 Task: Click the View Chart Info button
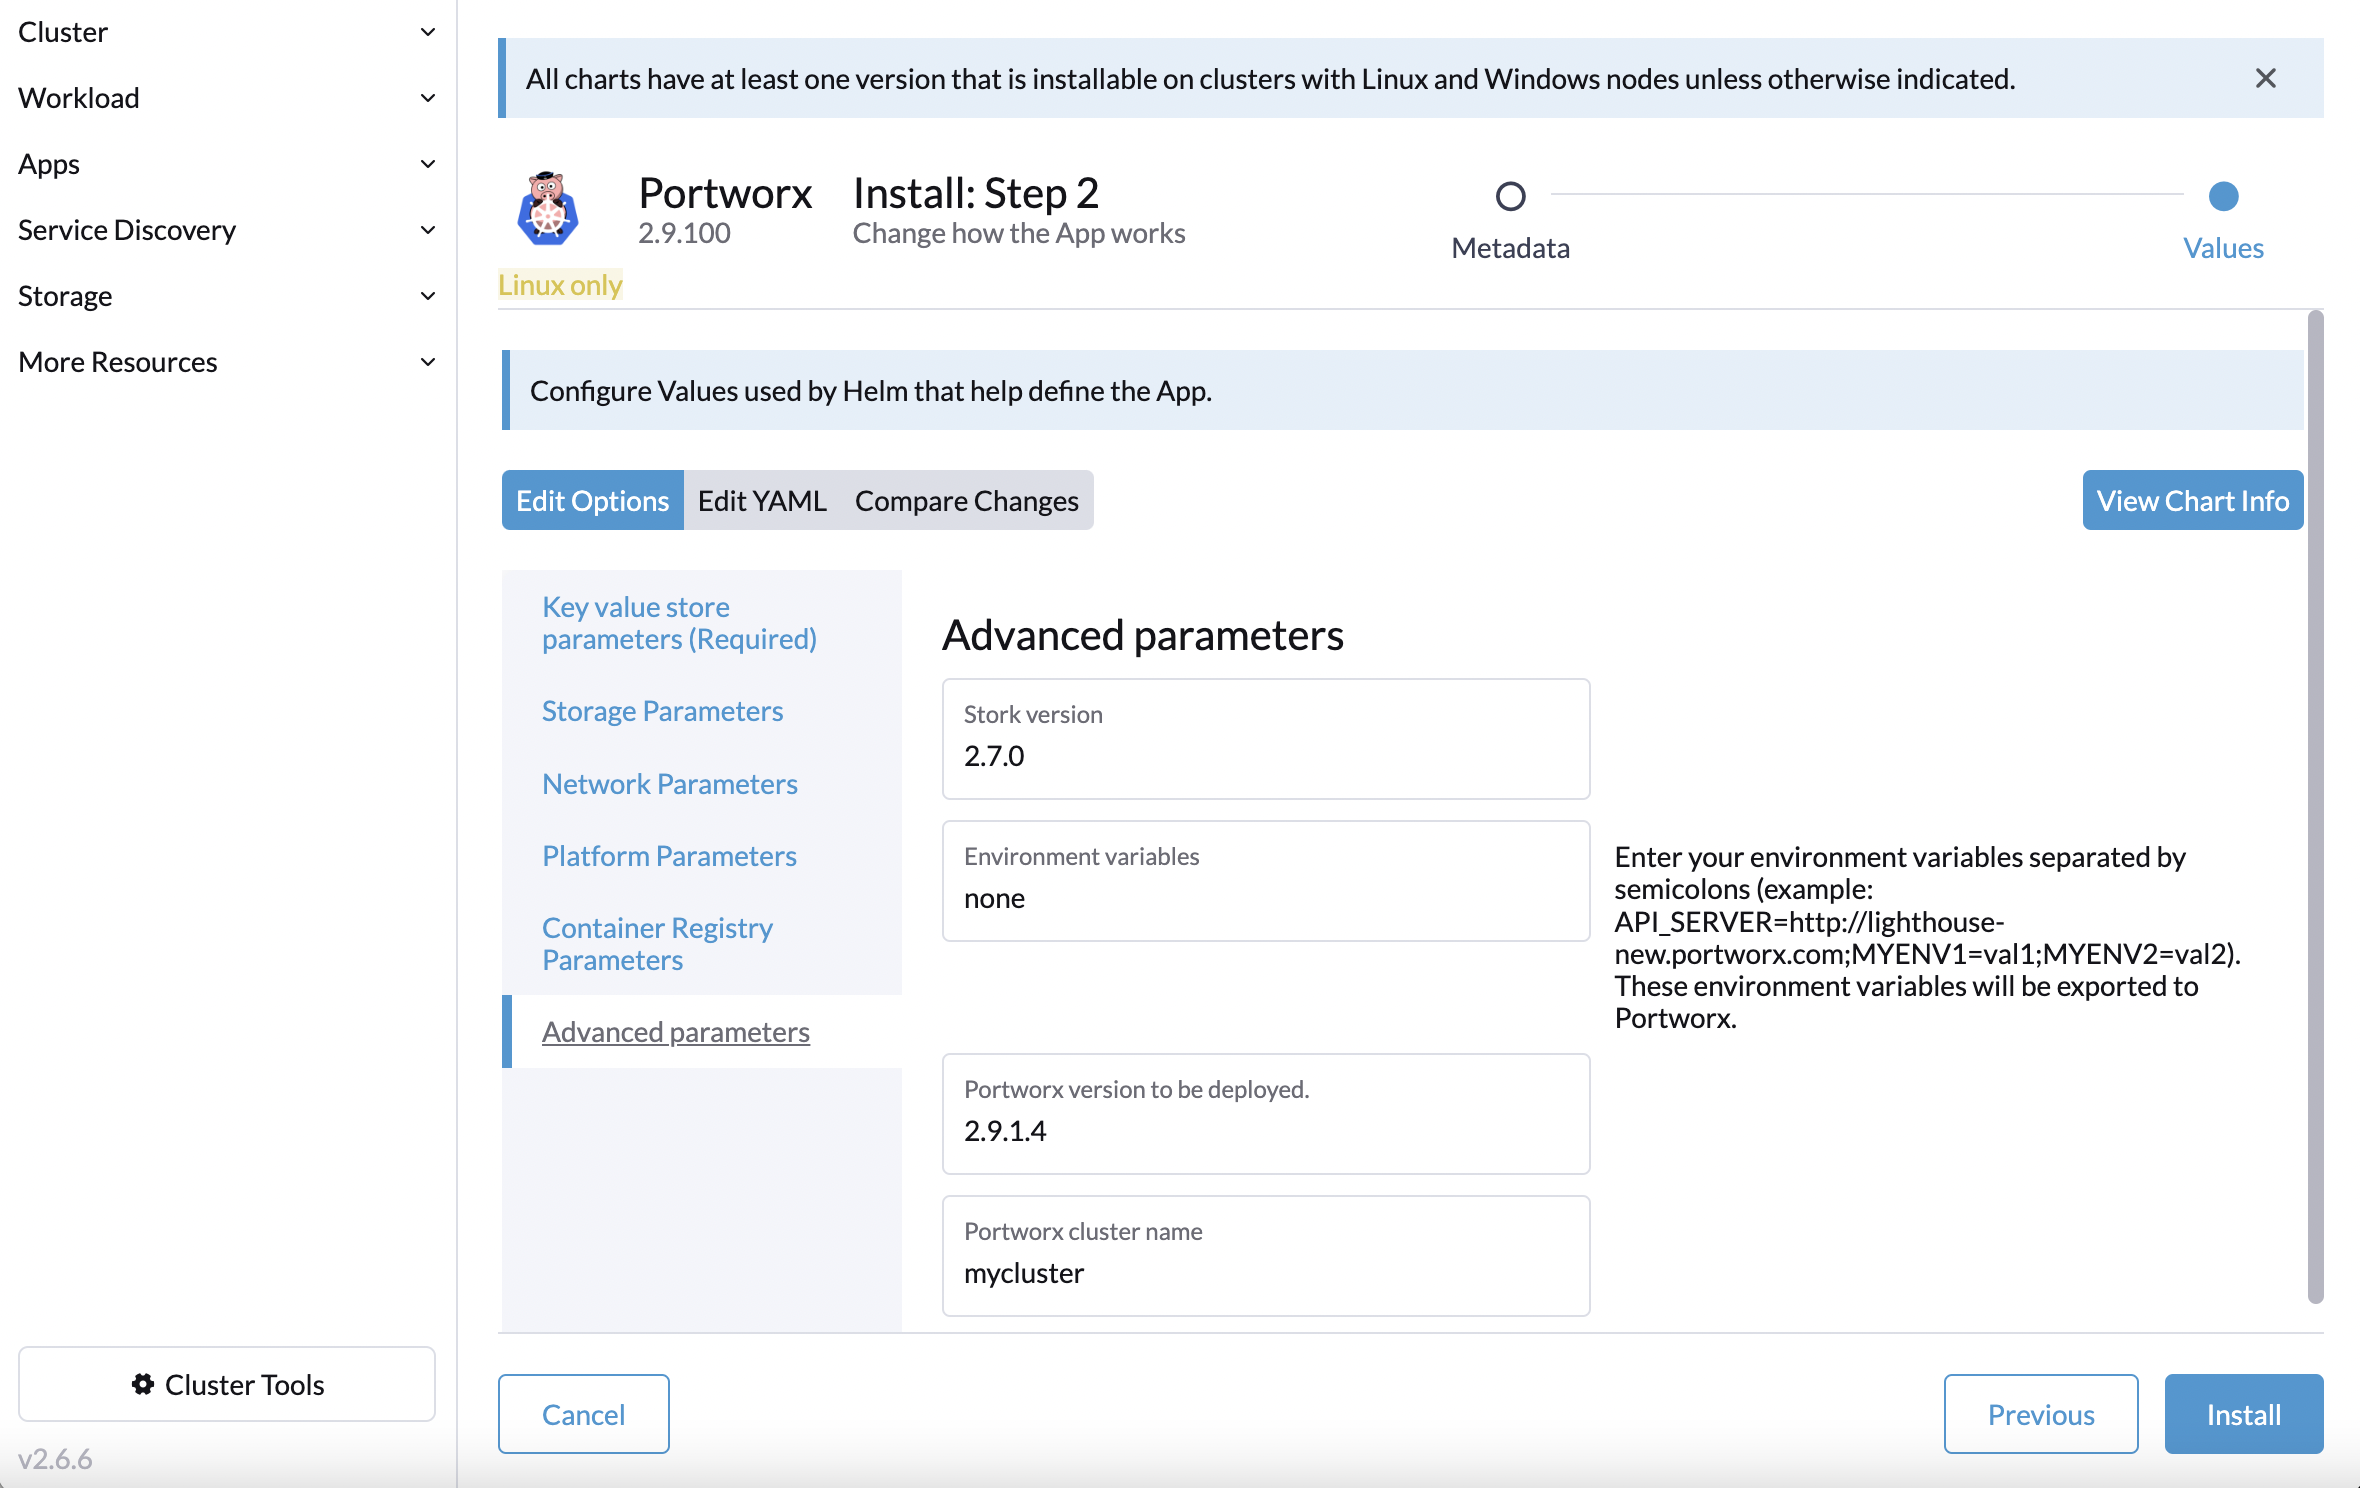pos(2192,500)
